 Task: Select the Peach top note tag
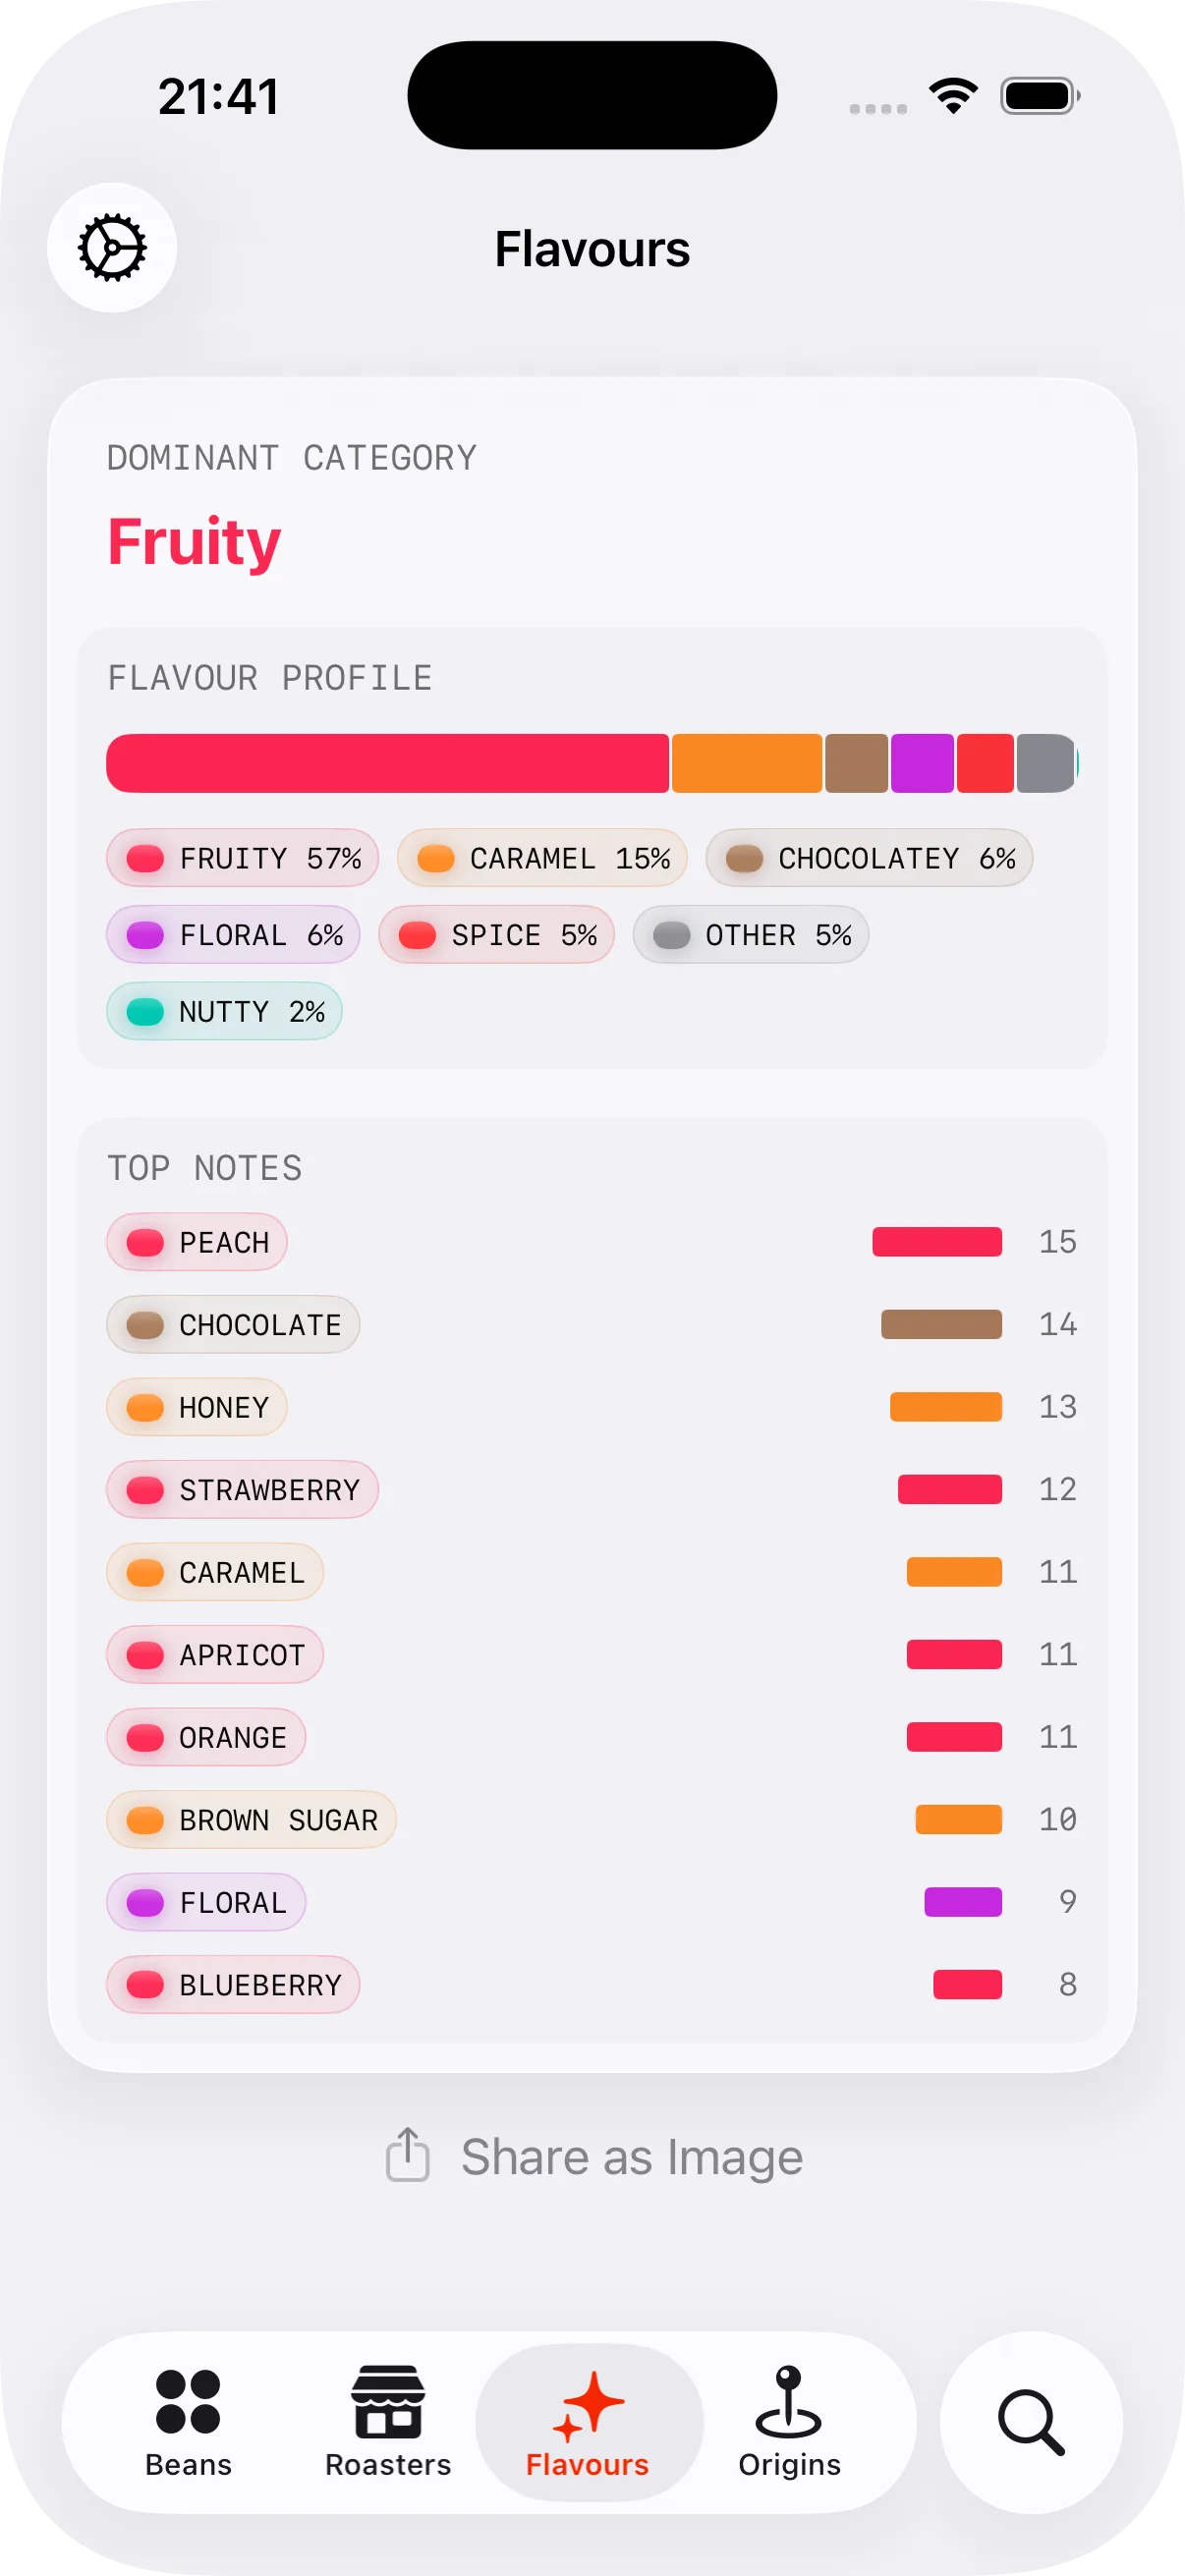(x=197, y=1242)
